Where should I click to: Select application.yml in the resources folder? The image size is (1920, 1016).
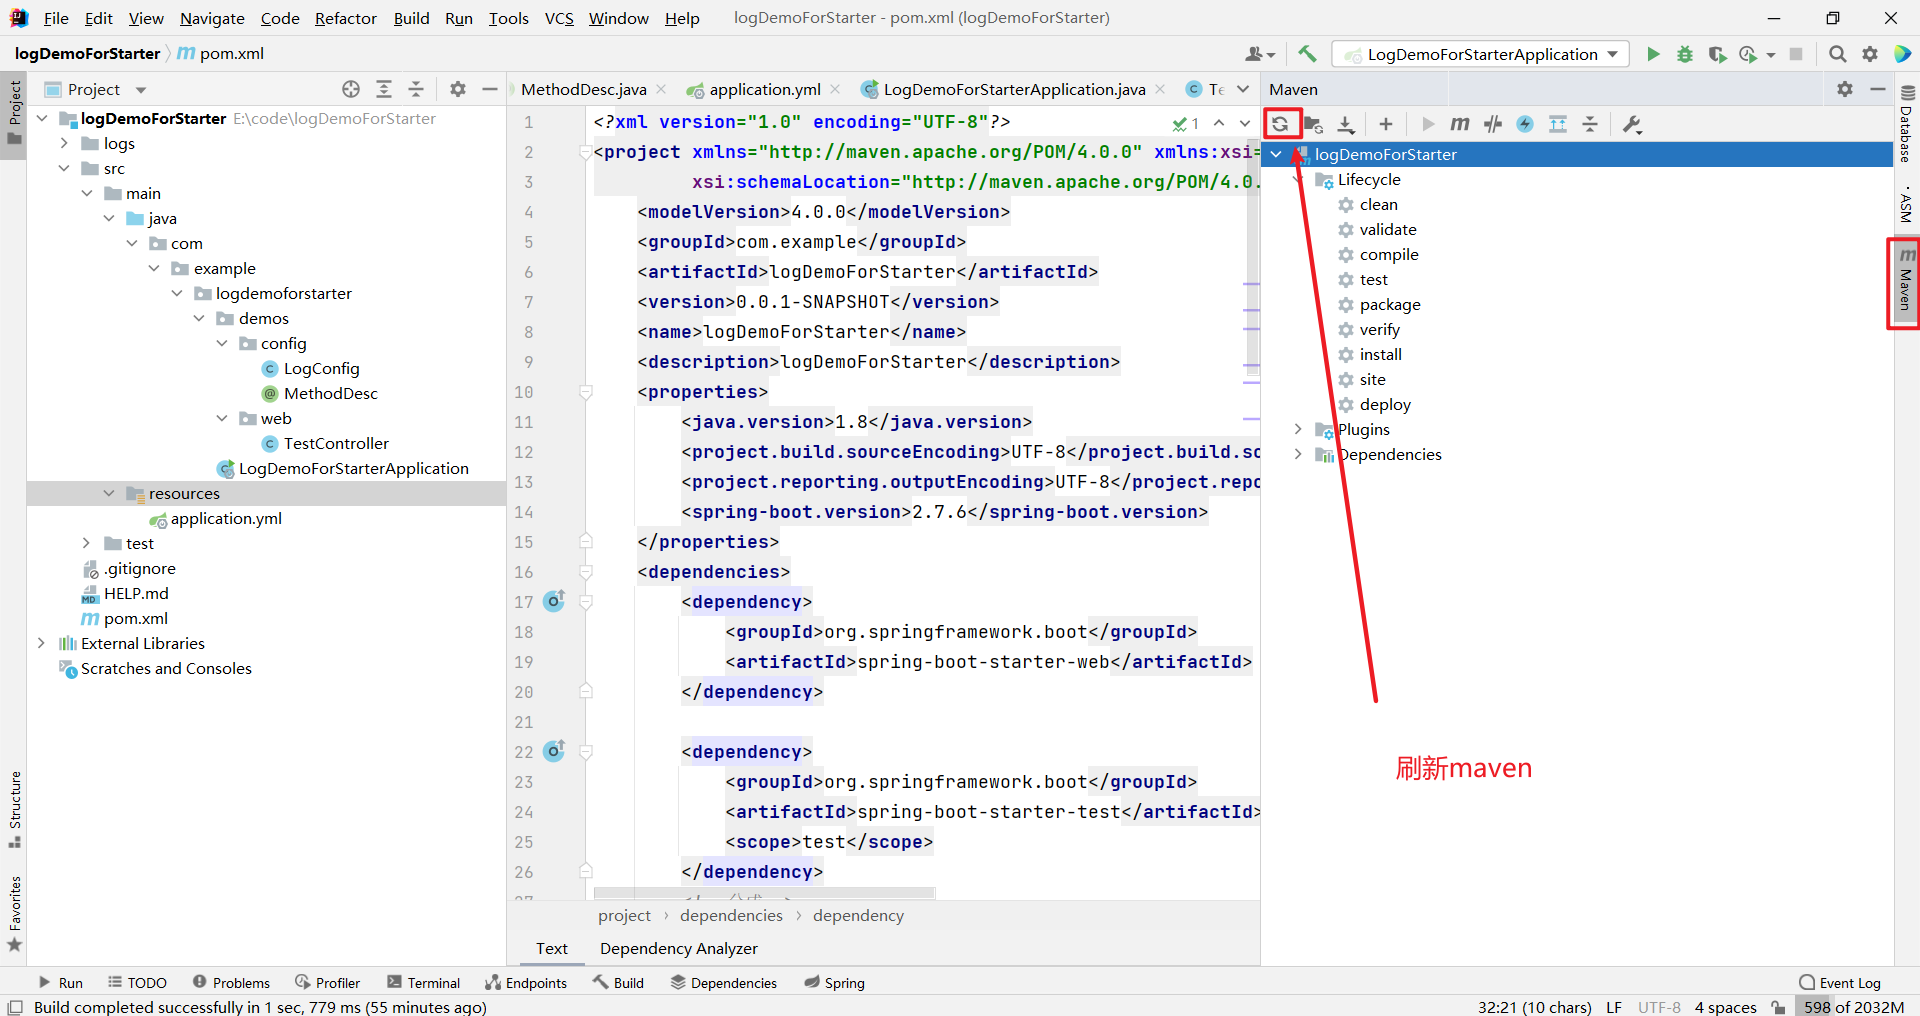click(x=226, y=518)
